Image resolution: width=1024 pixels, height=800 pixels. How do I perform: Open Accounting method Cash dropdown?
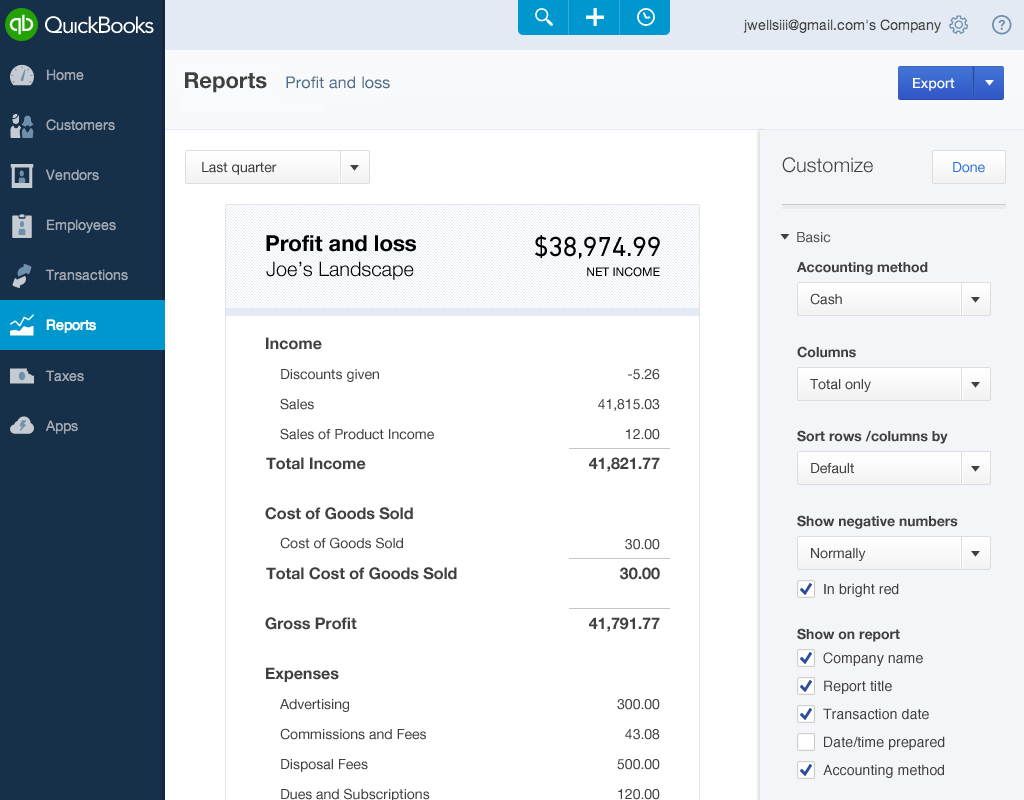(x=893, y=299)
